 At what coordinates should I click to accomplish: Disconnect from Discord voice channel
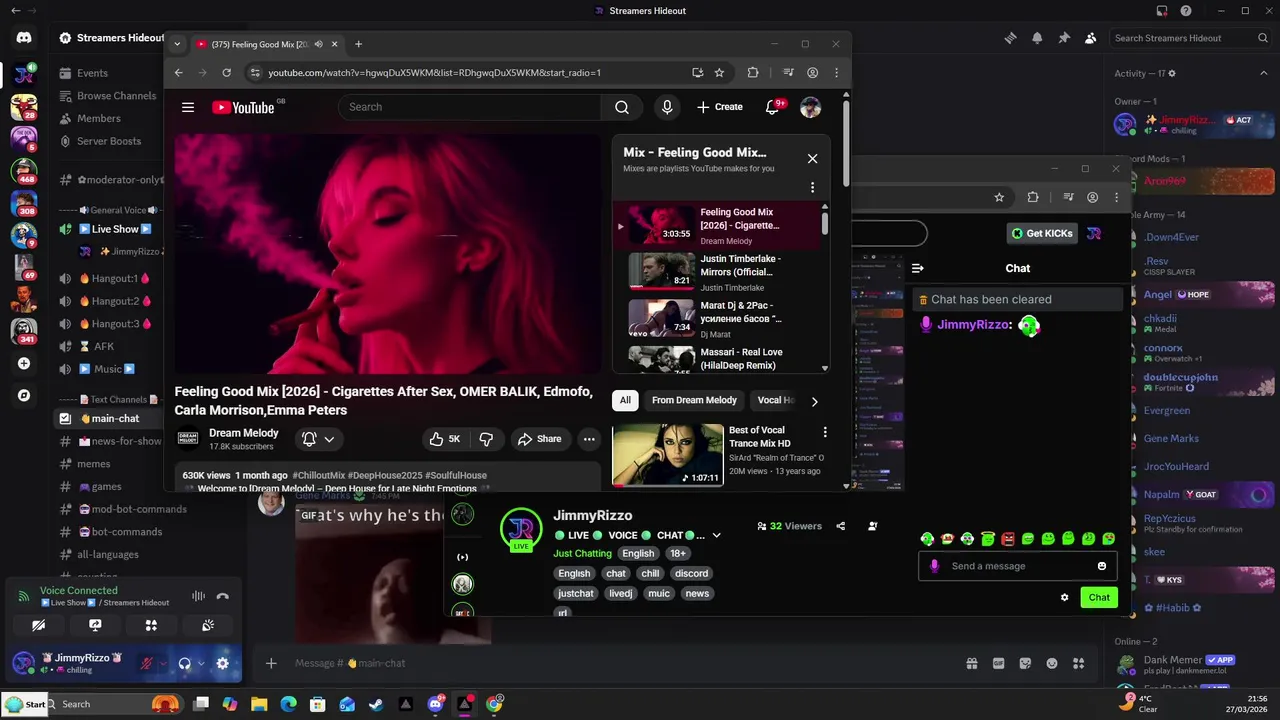pos(223,597)
